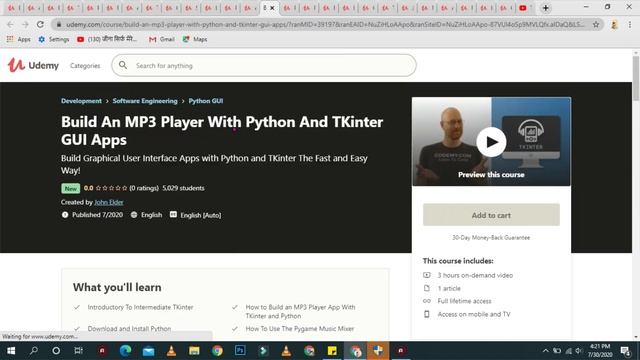Screen dimensions: 640x360
Task: Play the course preview video
Action: tap(491, 142)
